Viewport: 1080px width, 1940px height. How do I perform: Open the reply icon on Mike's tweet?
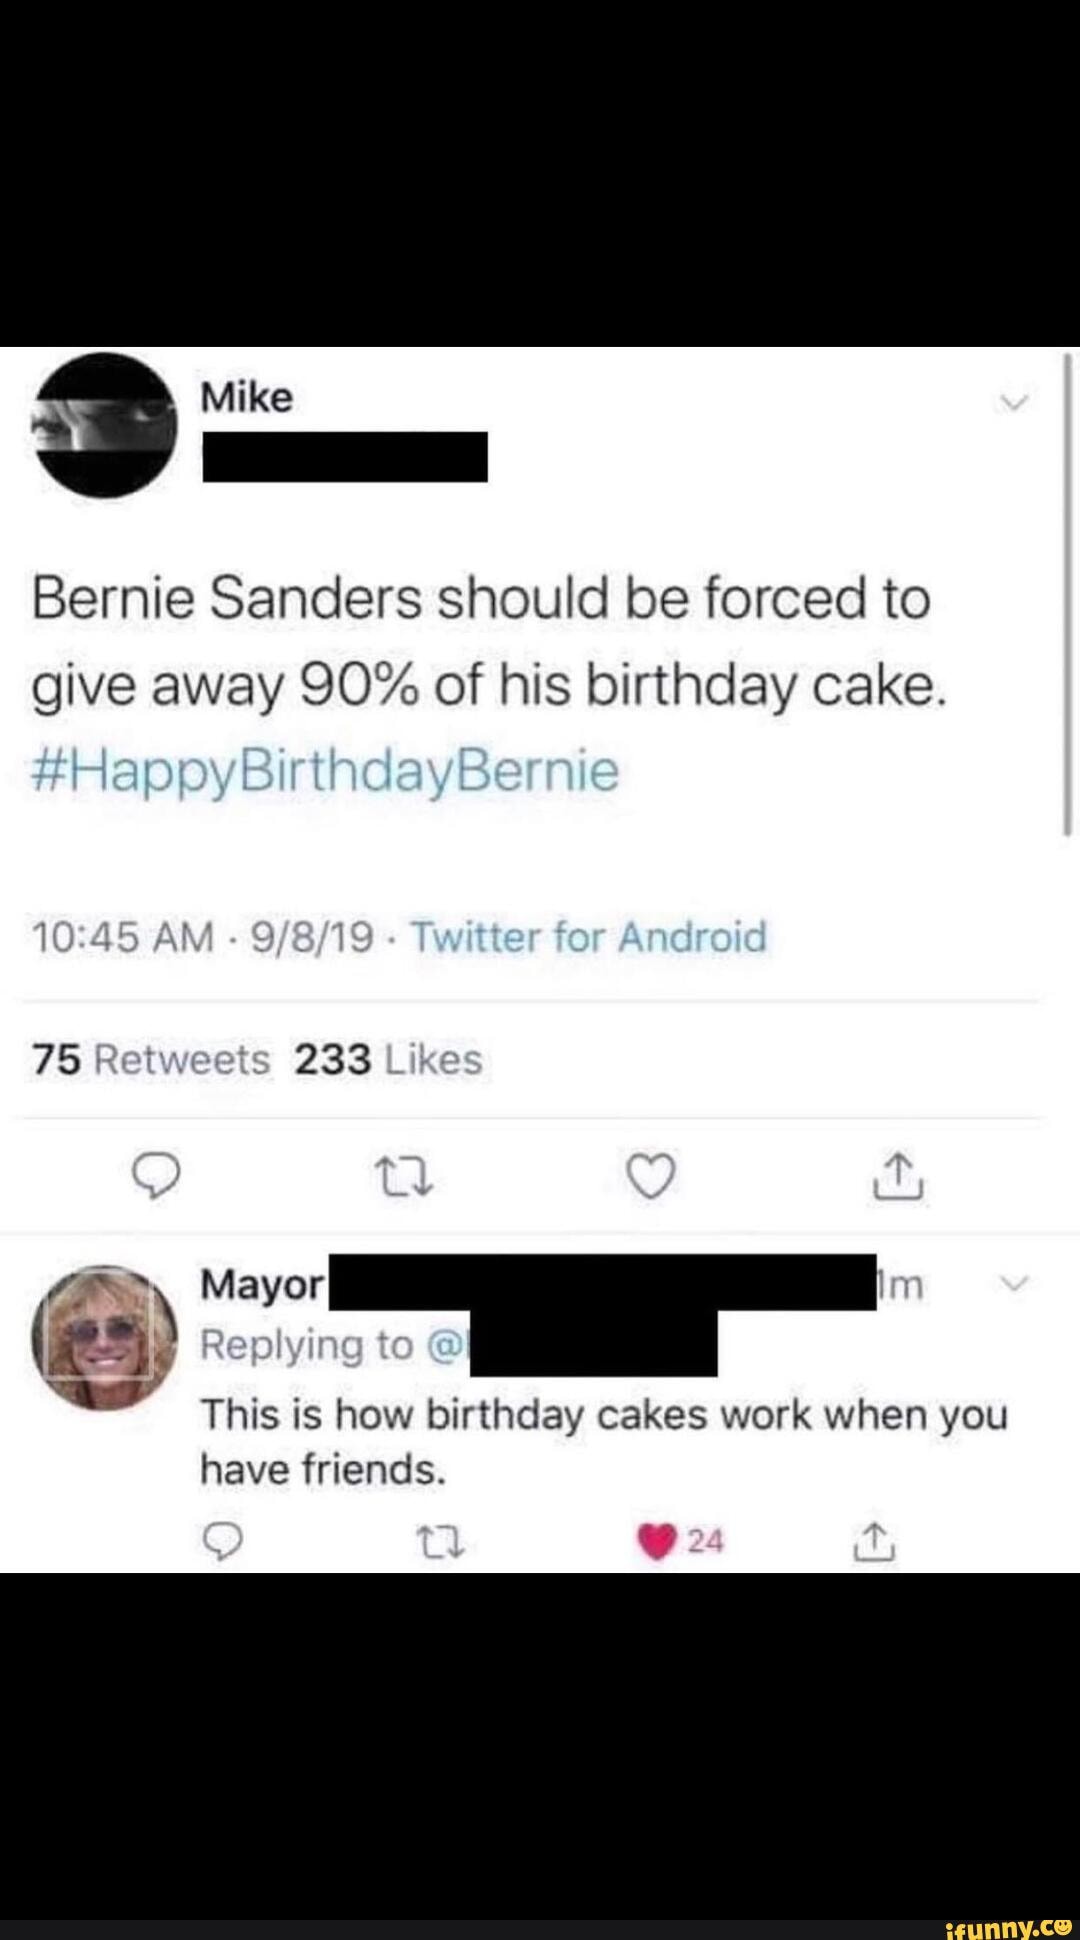(x=157, y=1178)
